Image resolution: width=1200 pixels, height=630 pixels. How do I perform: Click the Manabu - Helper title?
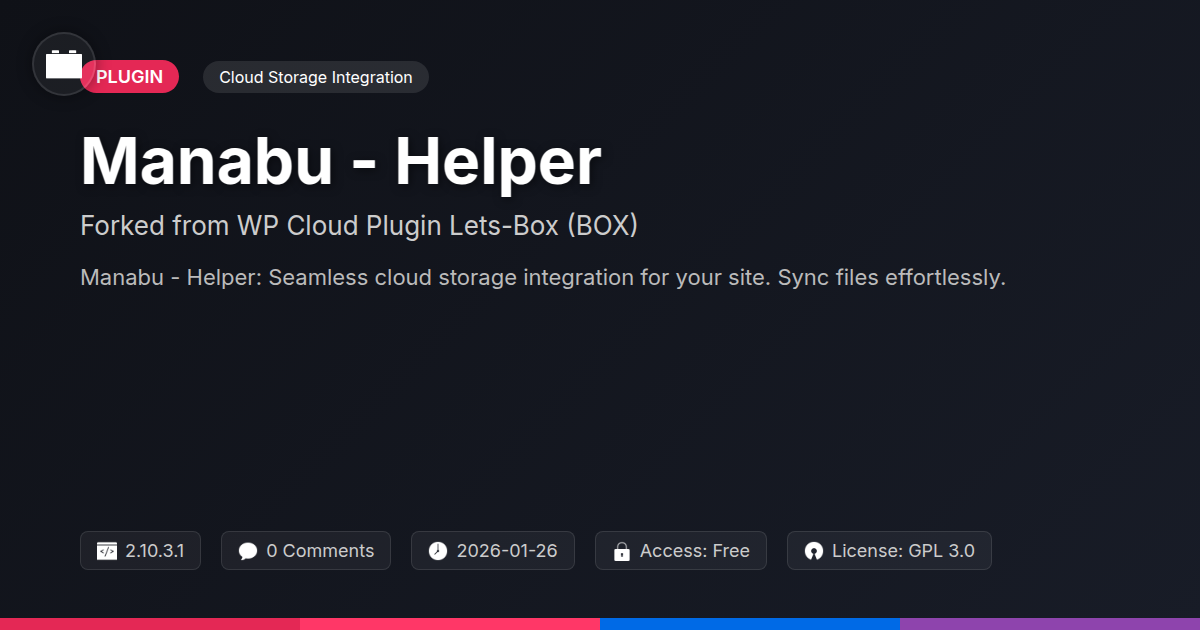[x=341, y=160]
